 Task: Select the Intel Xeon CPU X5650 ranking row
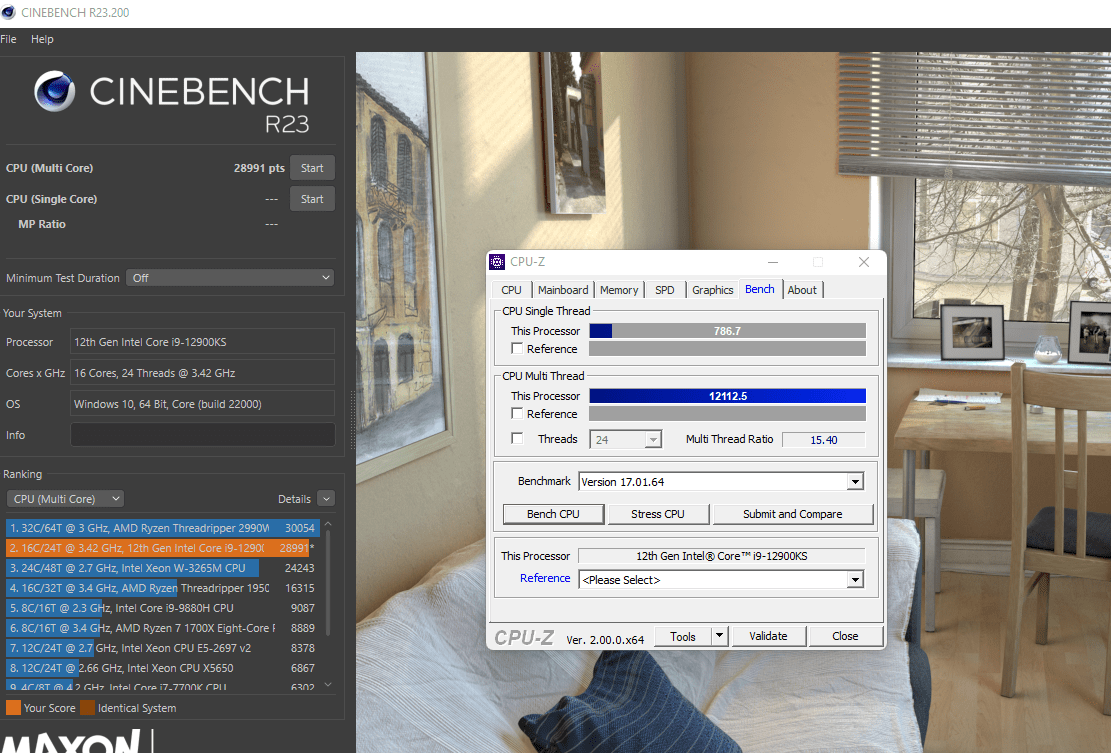tap(163, 668)
